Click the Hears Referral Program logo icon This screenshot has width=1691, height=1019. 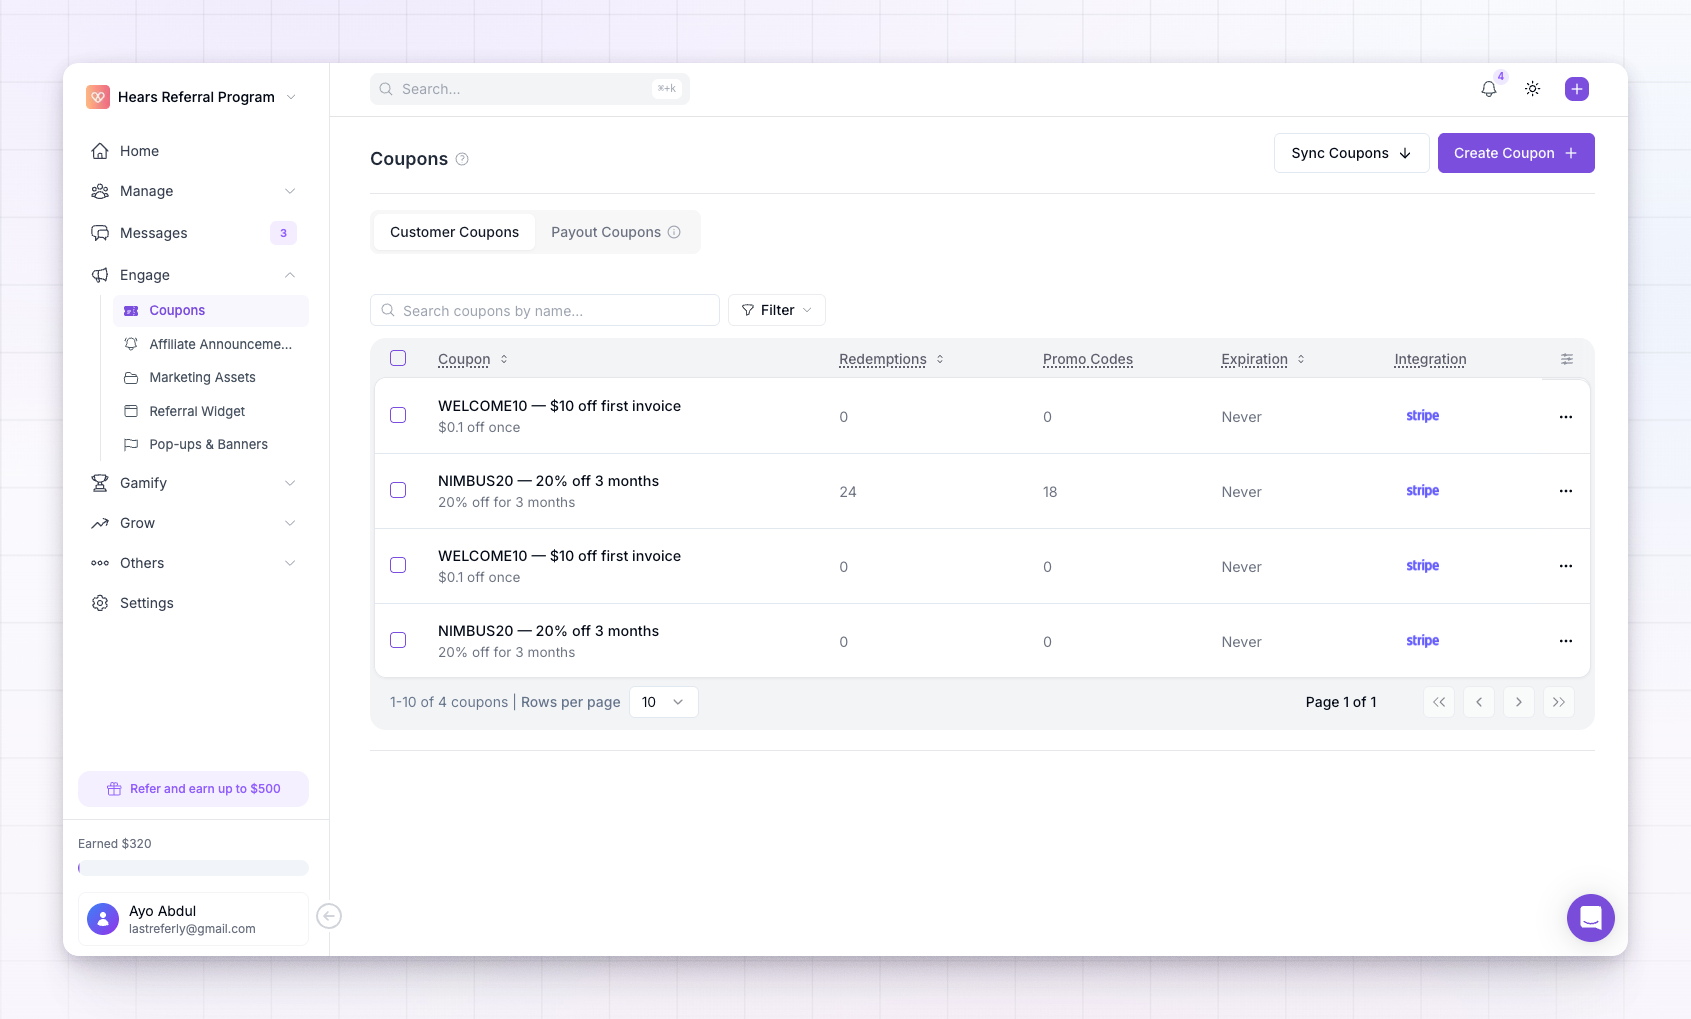pyautogui.click(x=98, y=97)
